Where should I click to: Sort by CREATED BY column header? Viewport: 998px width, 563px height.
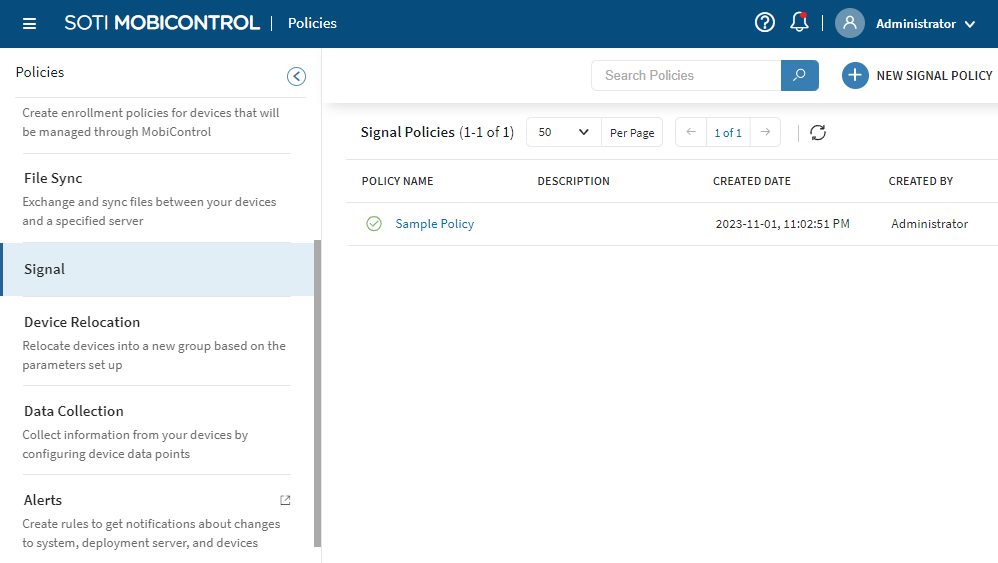coord(920,181)
